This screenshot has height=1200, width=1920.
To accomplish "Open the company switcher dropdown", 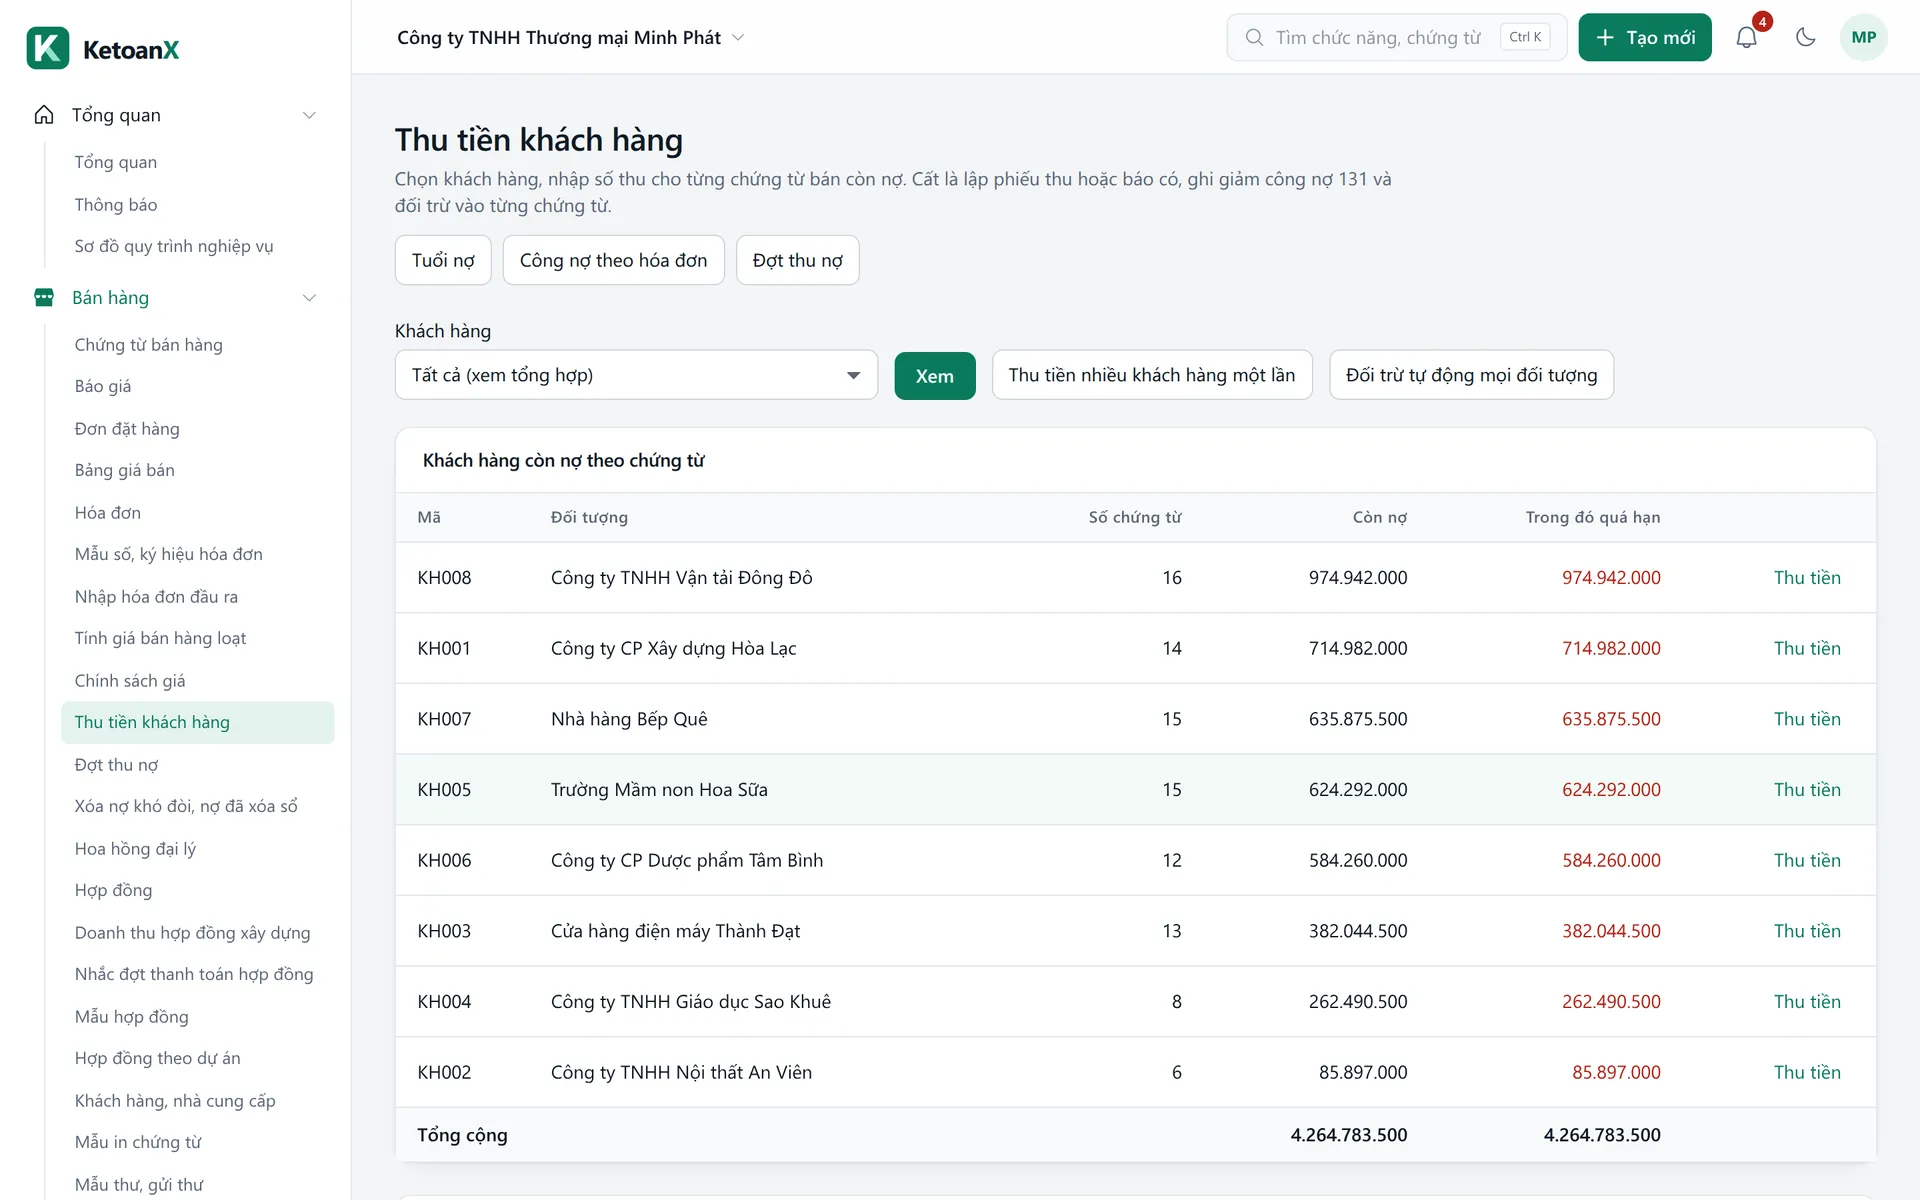I will coord(571,38).
